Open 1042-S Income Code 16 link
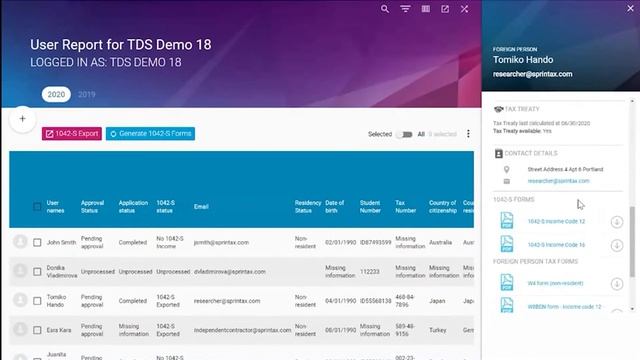This screenshot has height=360, width=640. (556, 245)
